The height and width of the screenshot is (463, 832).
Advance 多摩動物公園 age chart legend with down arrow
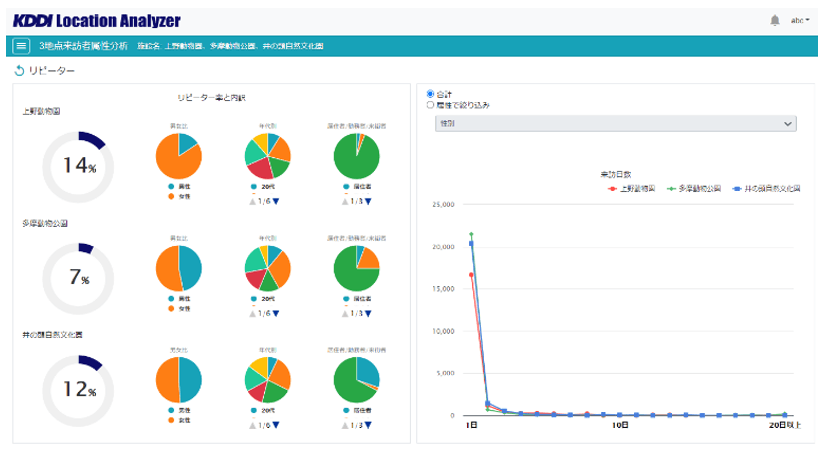(275, 313)
